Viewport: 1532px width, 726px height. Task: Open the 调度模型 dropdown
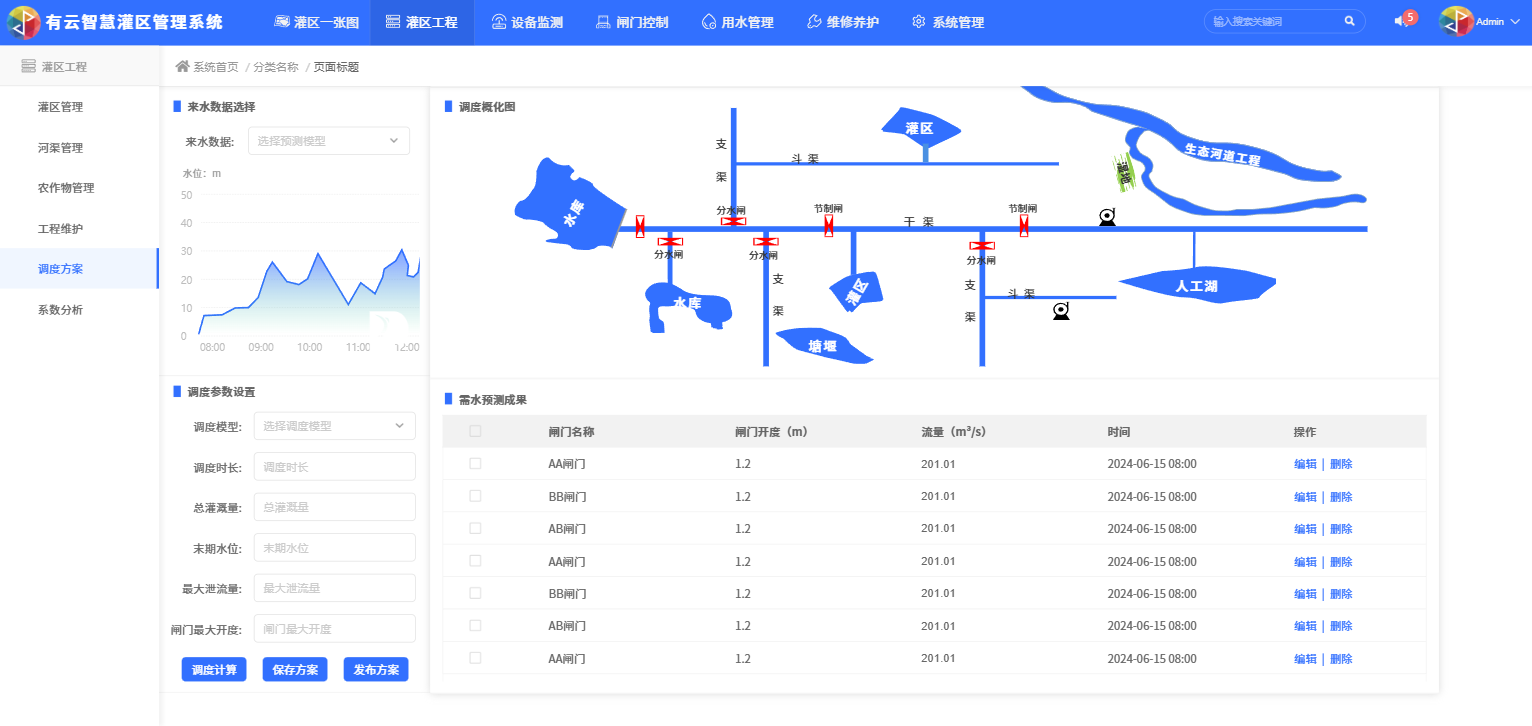point(335,426)
